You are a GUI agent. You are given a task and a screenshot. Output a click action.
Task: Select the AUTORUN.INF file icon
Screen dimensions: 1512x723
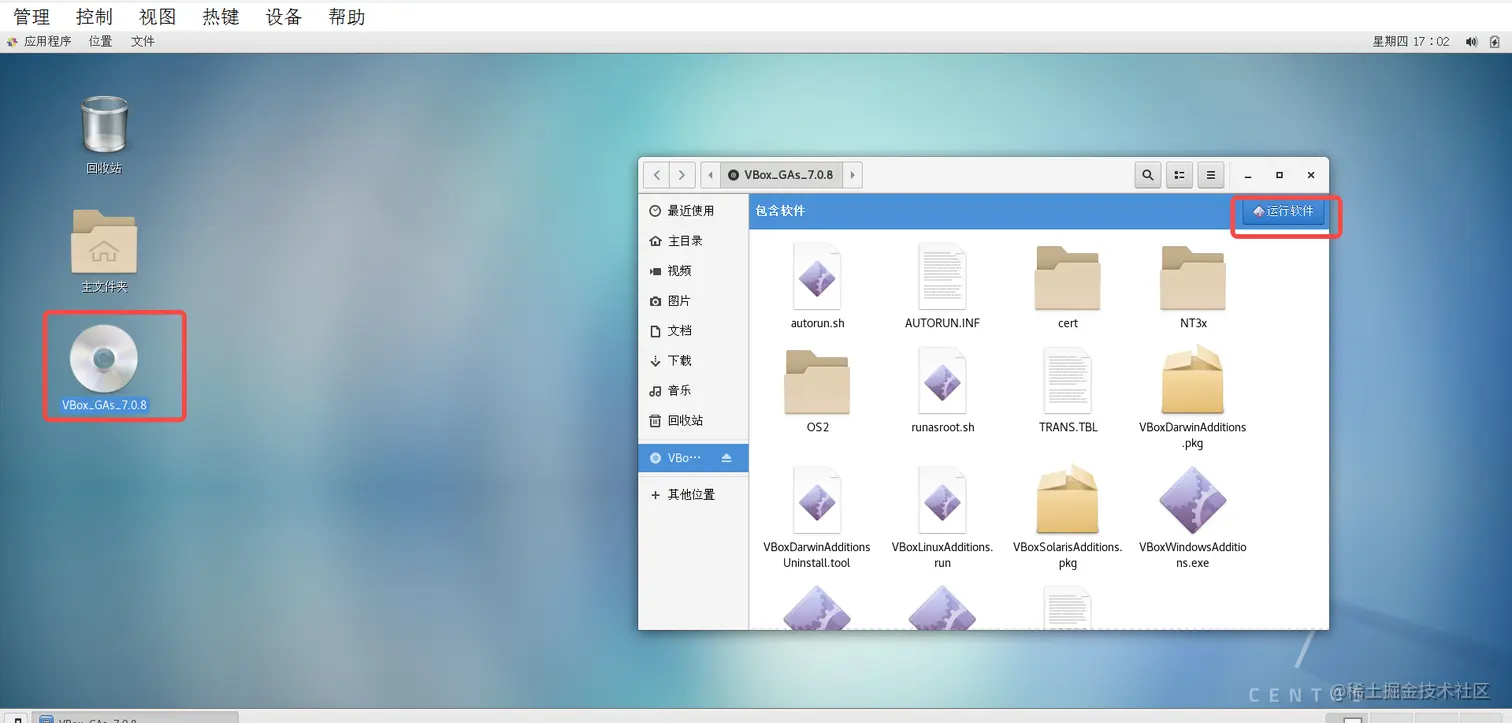click(x=942, y=277)
